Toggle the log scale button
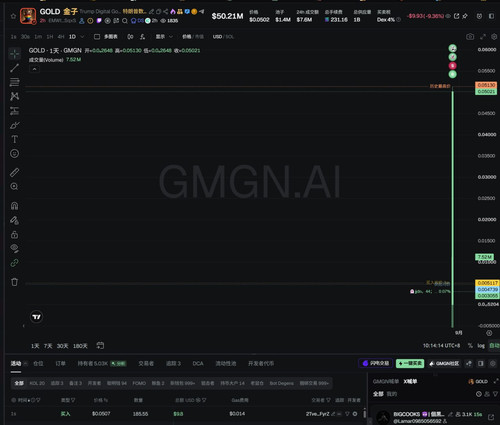The image size is (500, 425). coord(481,346)
